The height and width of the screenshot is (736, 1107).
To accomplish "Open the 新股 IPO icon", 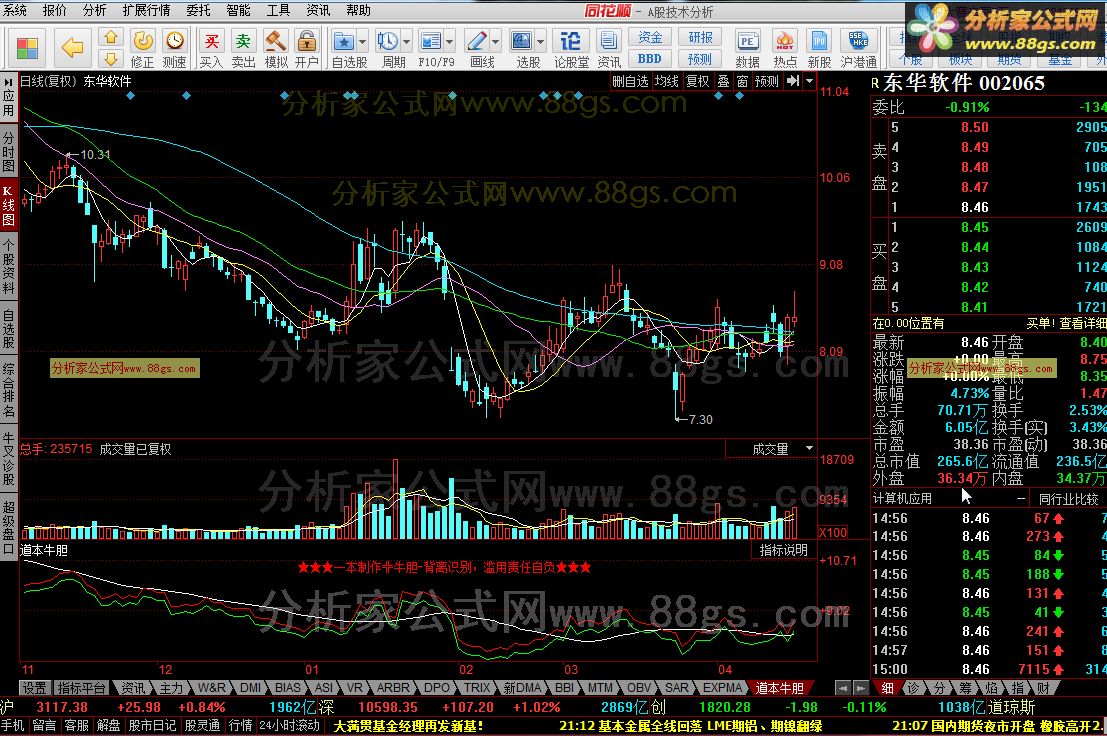I will [x=819, y=41].
